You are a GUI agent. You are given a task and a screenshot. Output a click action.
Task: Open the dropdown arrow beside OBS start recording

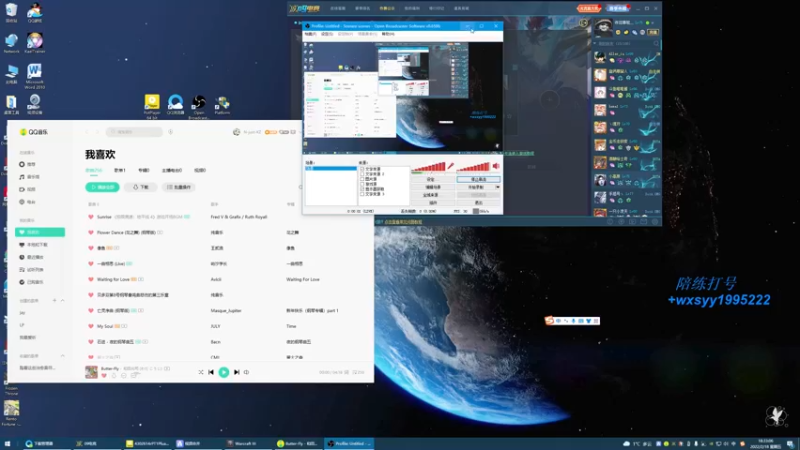click(498, 187)
